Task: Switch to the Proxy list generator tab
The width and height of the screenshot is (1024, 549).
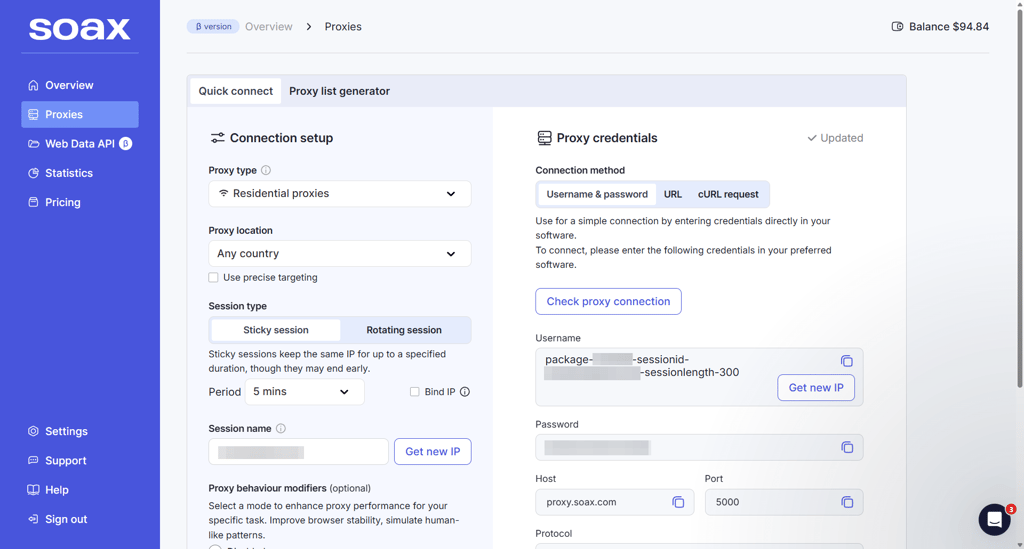Action: tap(340, 91)
